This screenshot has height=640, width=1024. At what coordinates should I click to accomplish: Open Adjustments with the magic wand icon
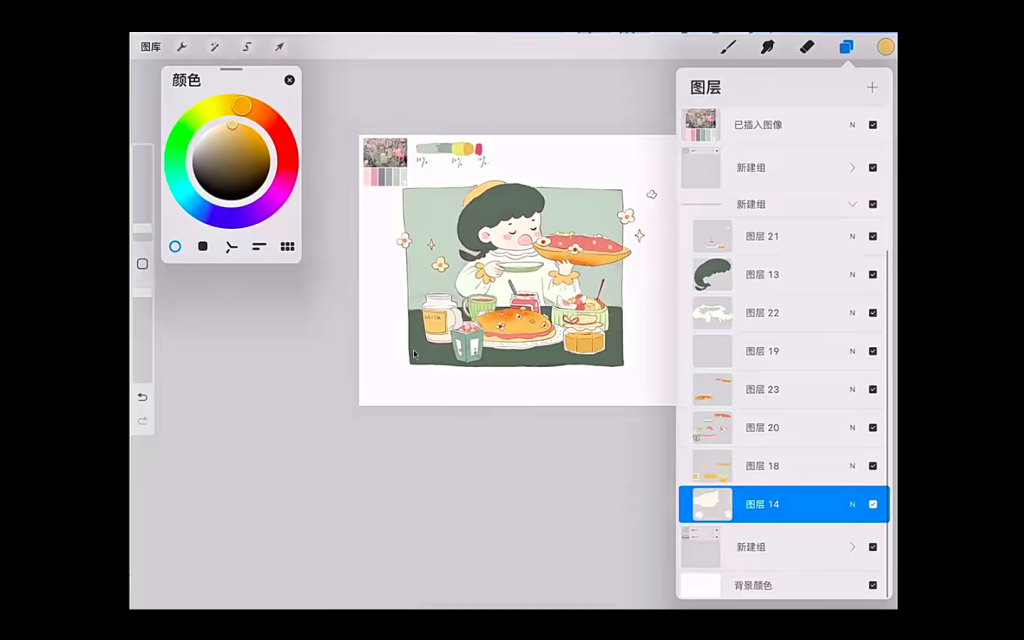pyautogui.click(x=214, y=46)
